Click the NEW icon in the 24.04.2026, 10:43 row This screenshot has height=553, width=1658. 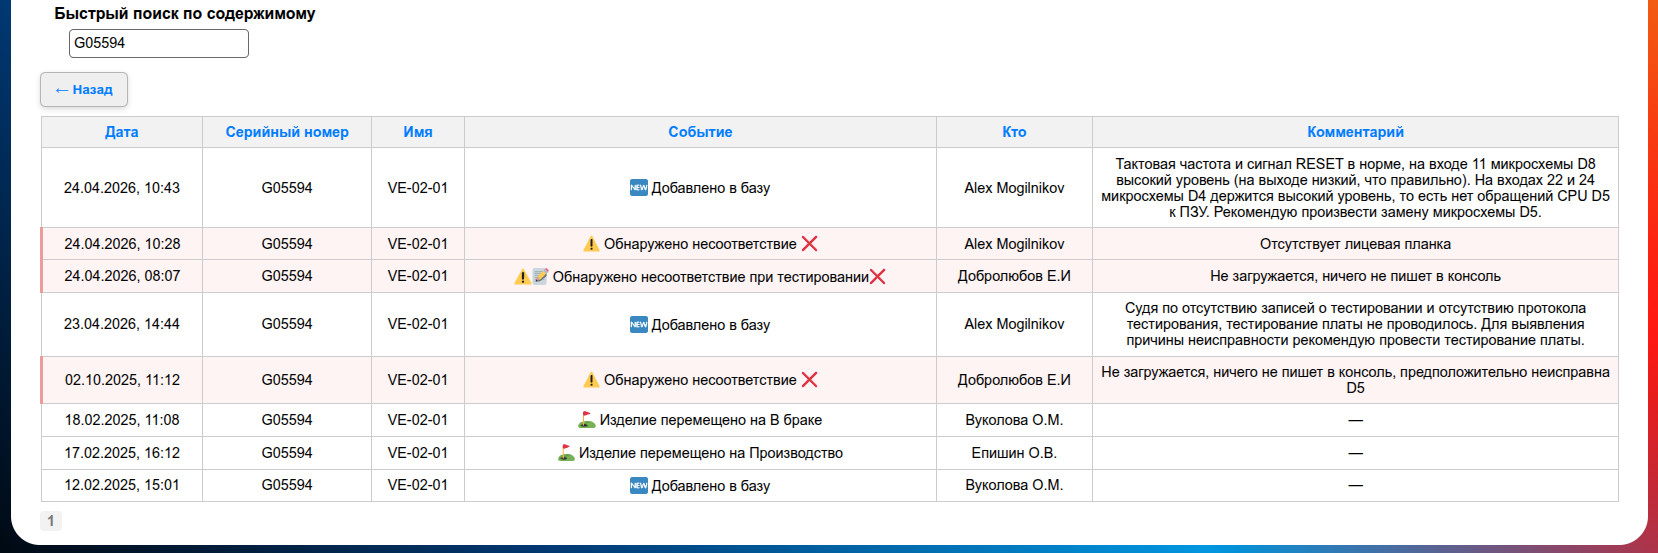638,188
